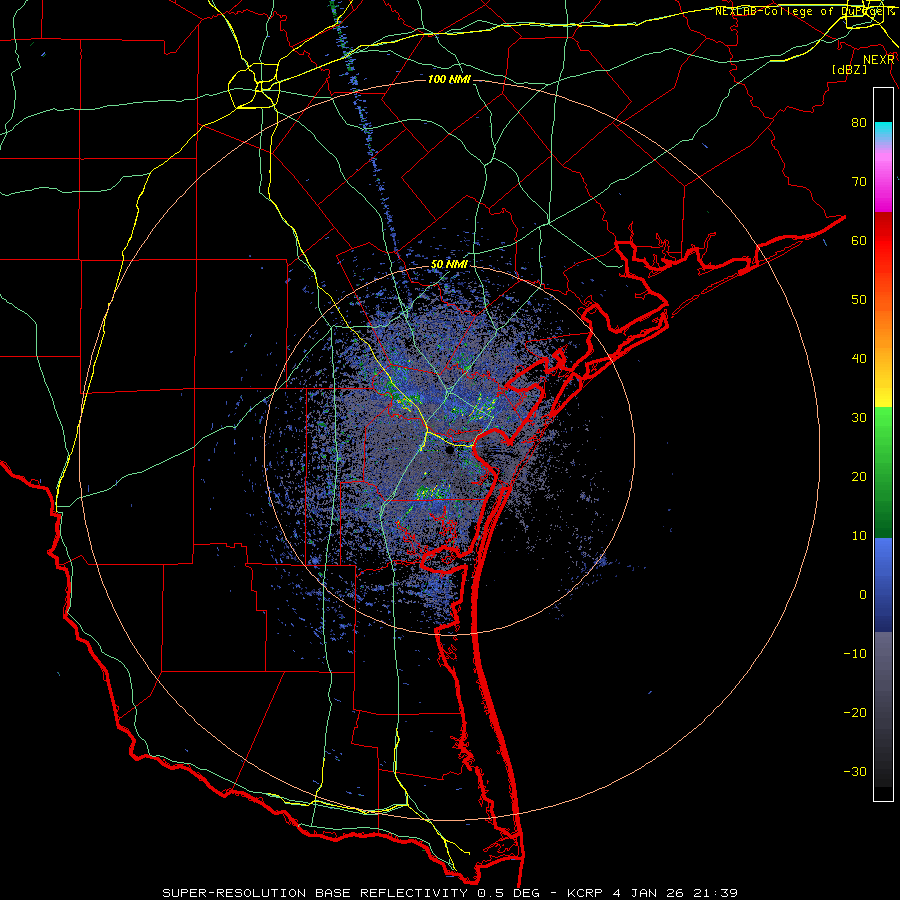Click the positive 10 value on the dBZ scale
Viewport: 900px width, 900px height.
859,536
